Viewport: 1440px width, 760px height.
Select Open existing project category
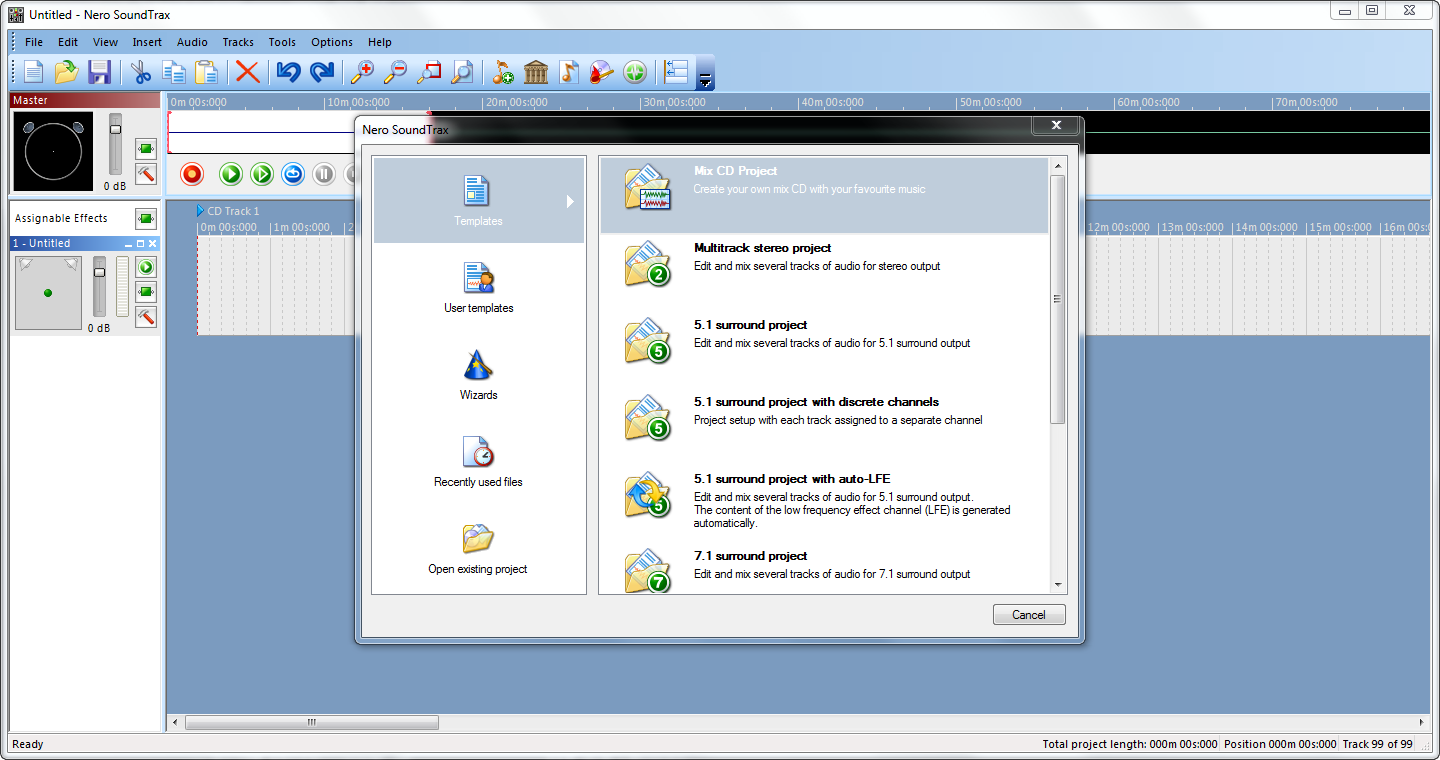[478, 550]
